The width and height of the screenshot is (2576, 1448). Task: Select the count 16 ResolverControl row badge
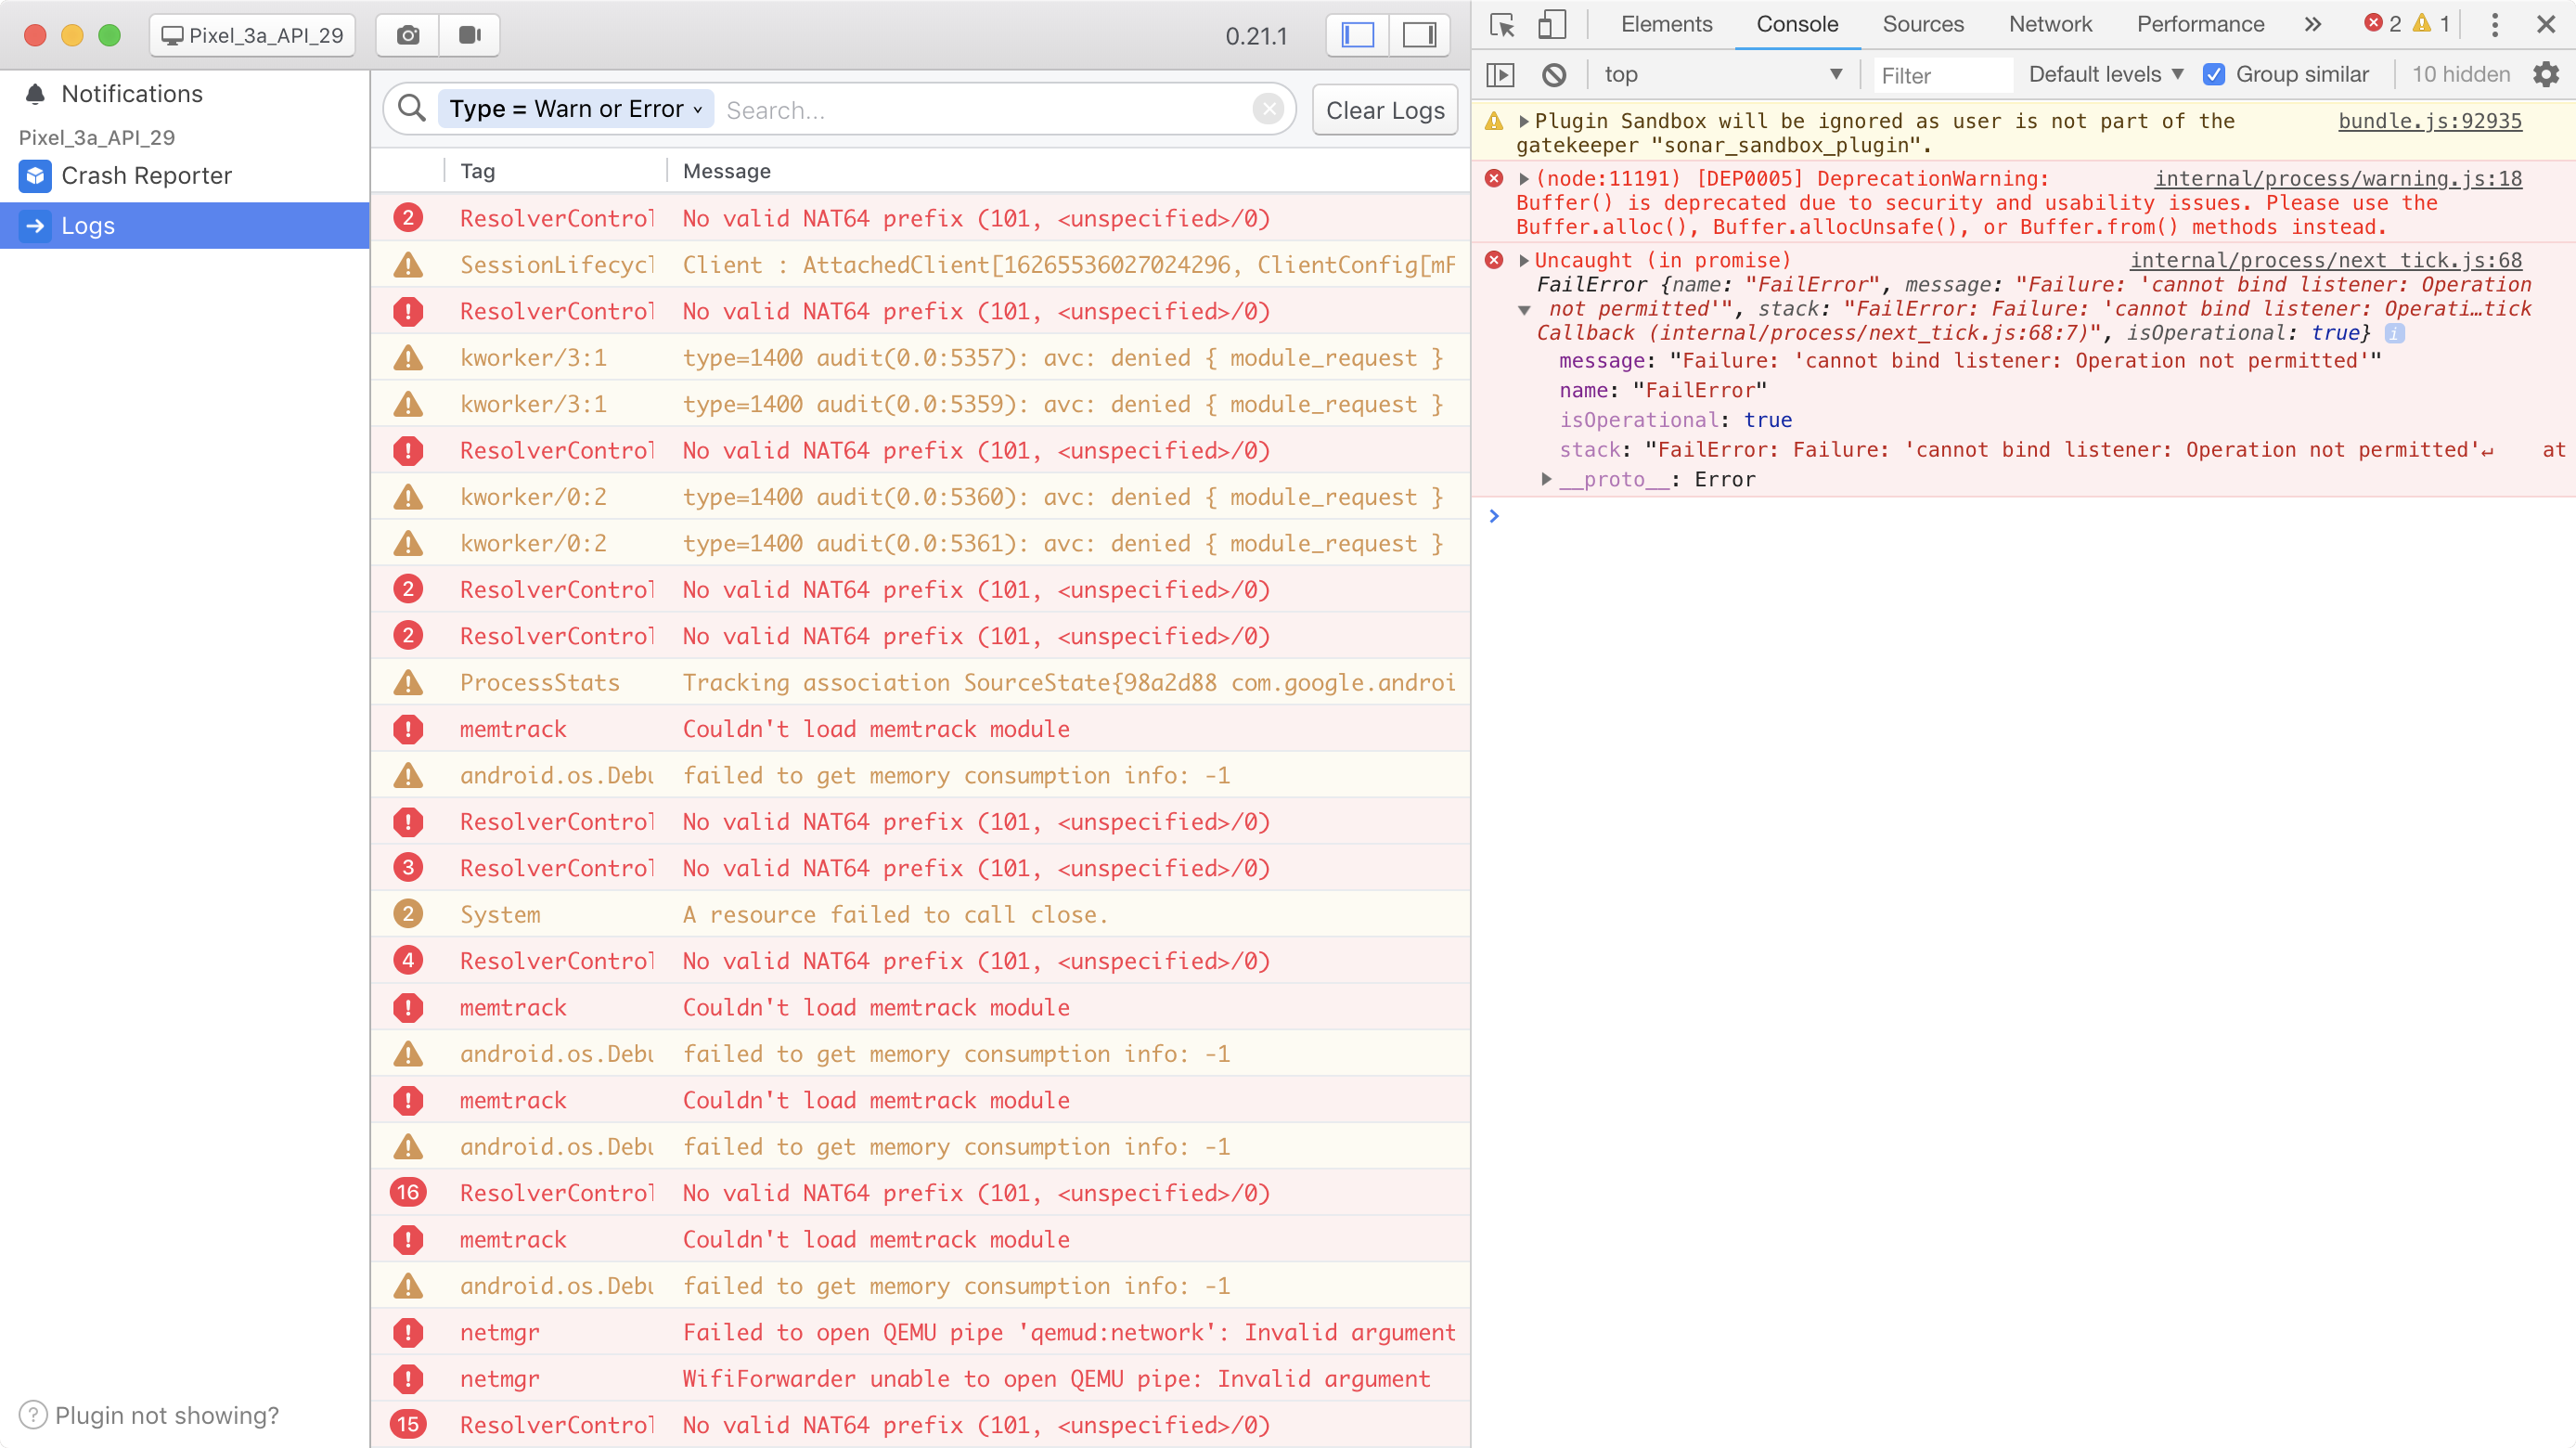click(408, 1193)
